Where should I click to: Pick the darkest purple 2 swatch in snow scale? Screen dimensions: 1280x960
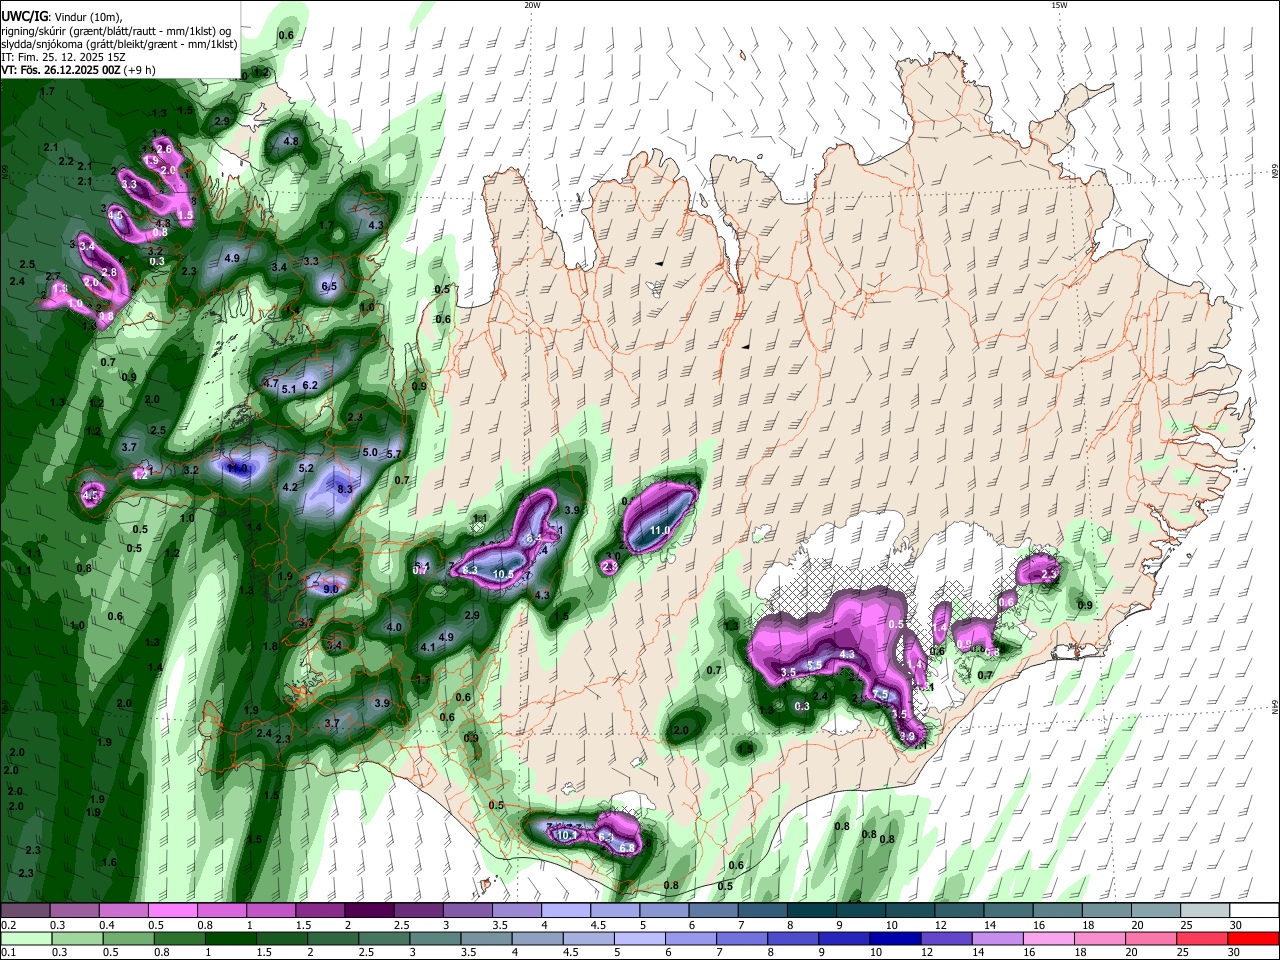pyautogui.click(x=368, y=910)
